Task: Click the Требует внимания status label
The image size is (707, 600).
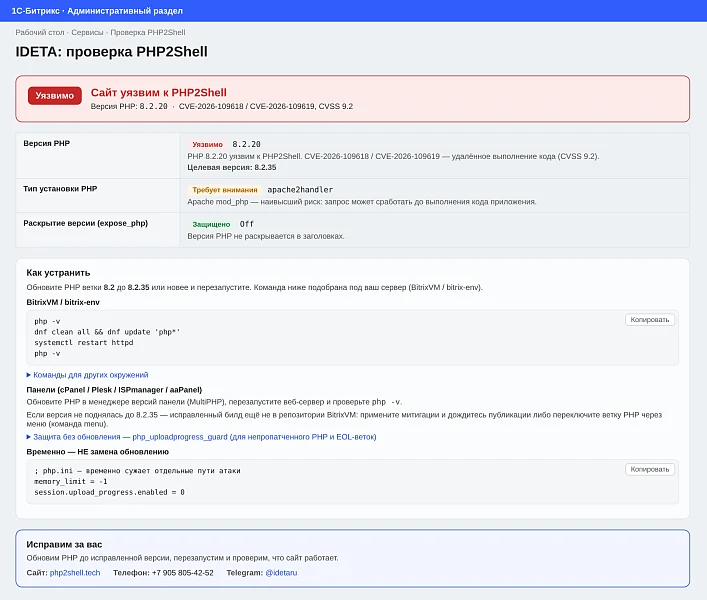Action: point(225,190)
